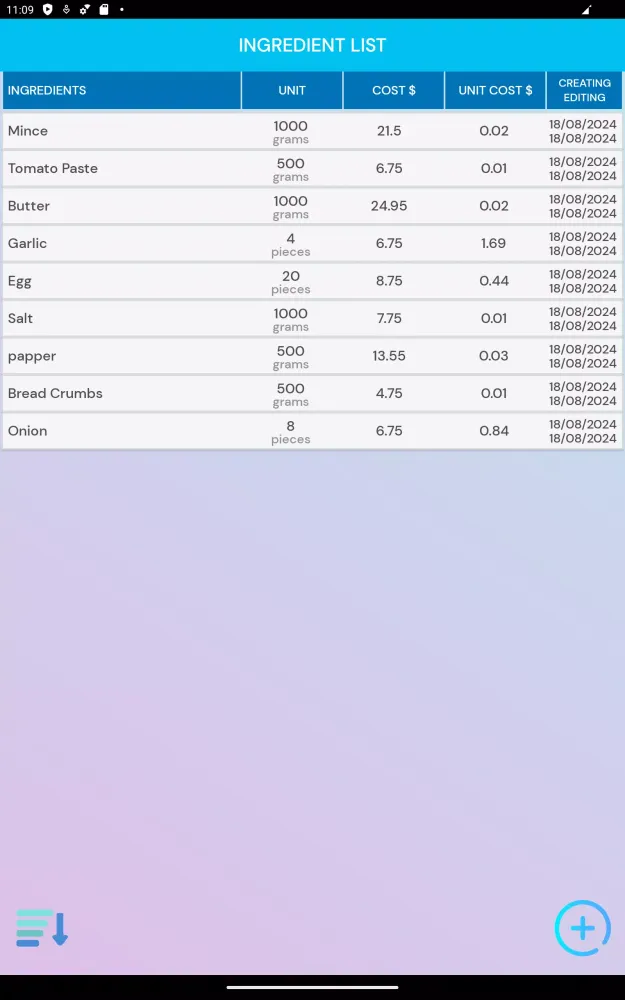This screenshot has height=1000, width=625.
Task: Tap the add ingredient plus icon
Action: tap(582, 928)
